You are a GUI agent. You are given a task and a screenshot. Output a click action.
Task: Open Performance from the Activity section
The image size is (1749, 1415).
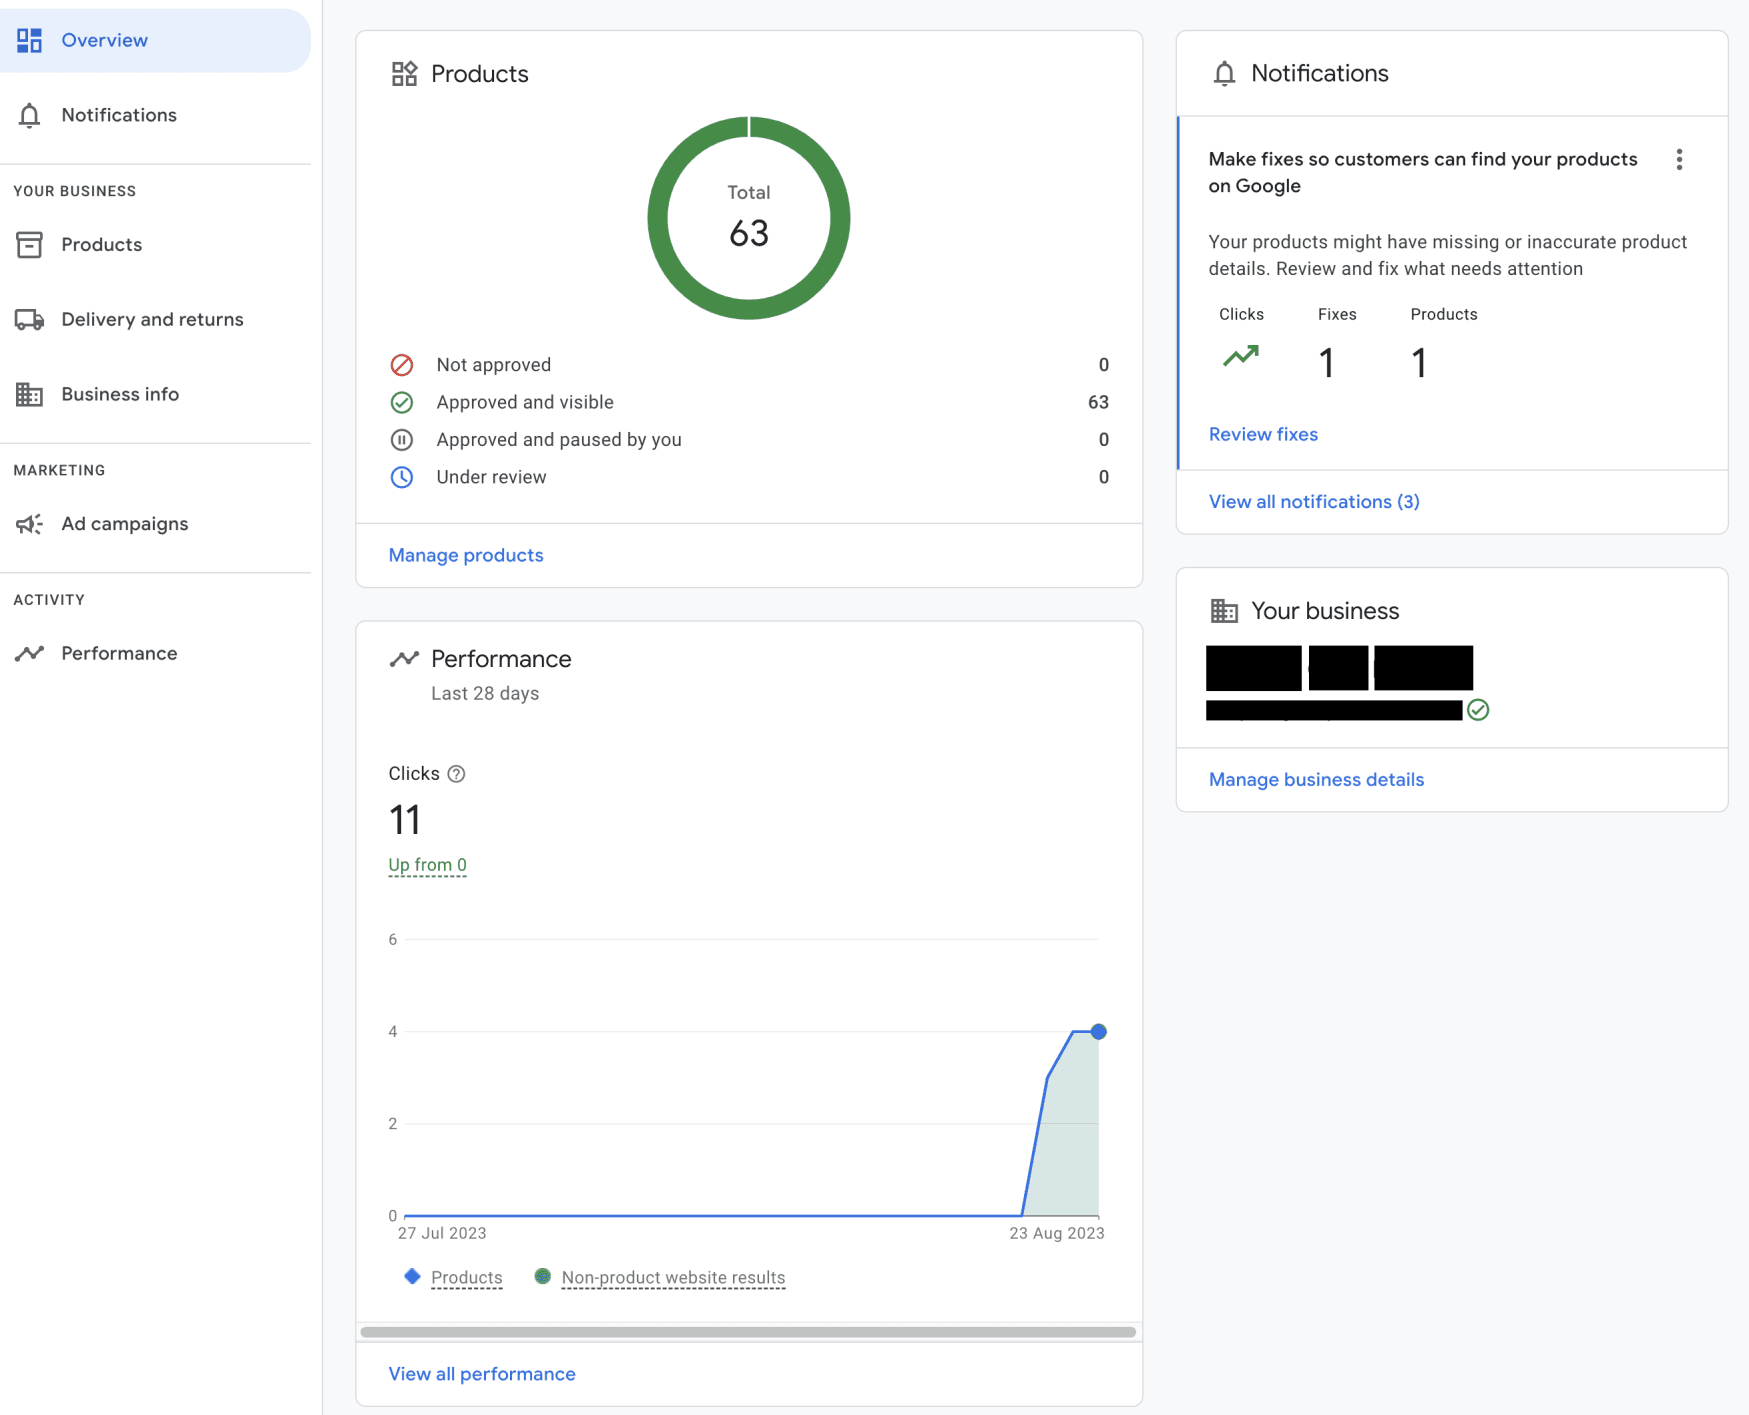coord(120,652)
